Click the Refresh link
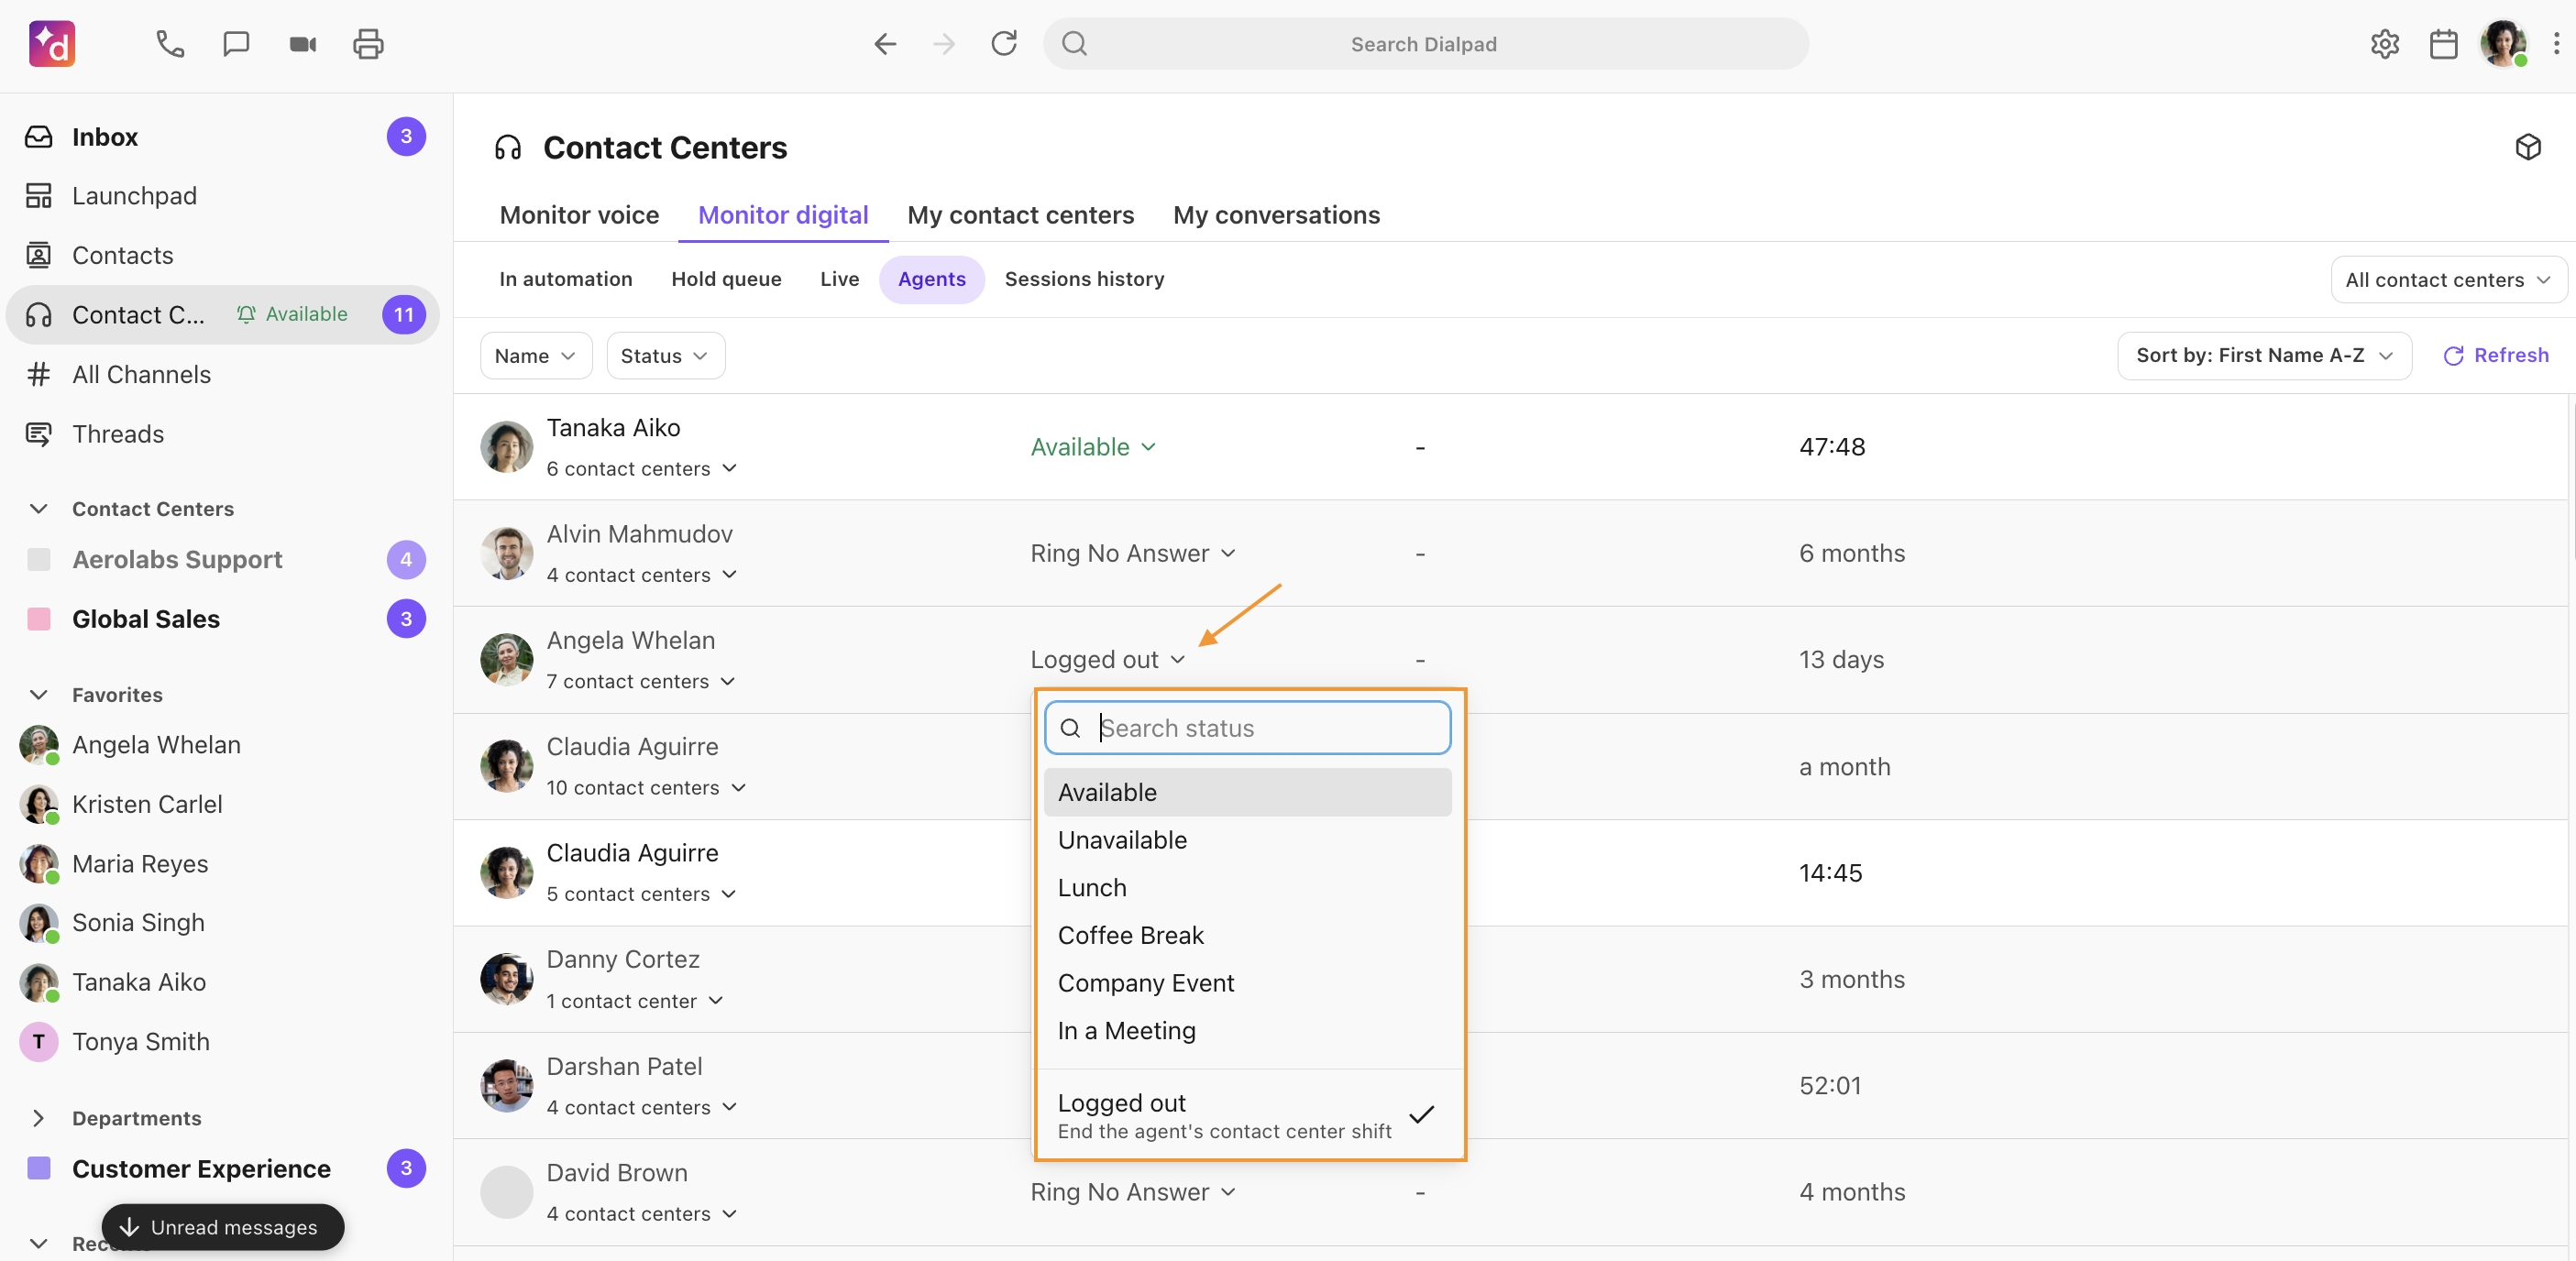The width and height of the screenshot is (2576, 1261). [x=2496, y=355]
